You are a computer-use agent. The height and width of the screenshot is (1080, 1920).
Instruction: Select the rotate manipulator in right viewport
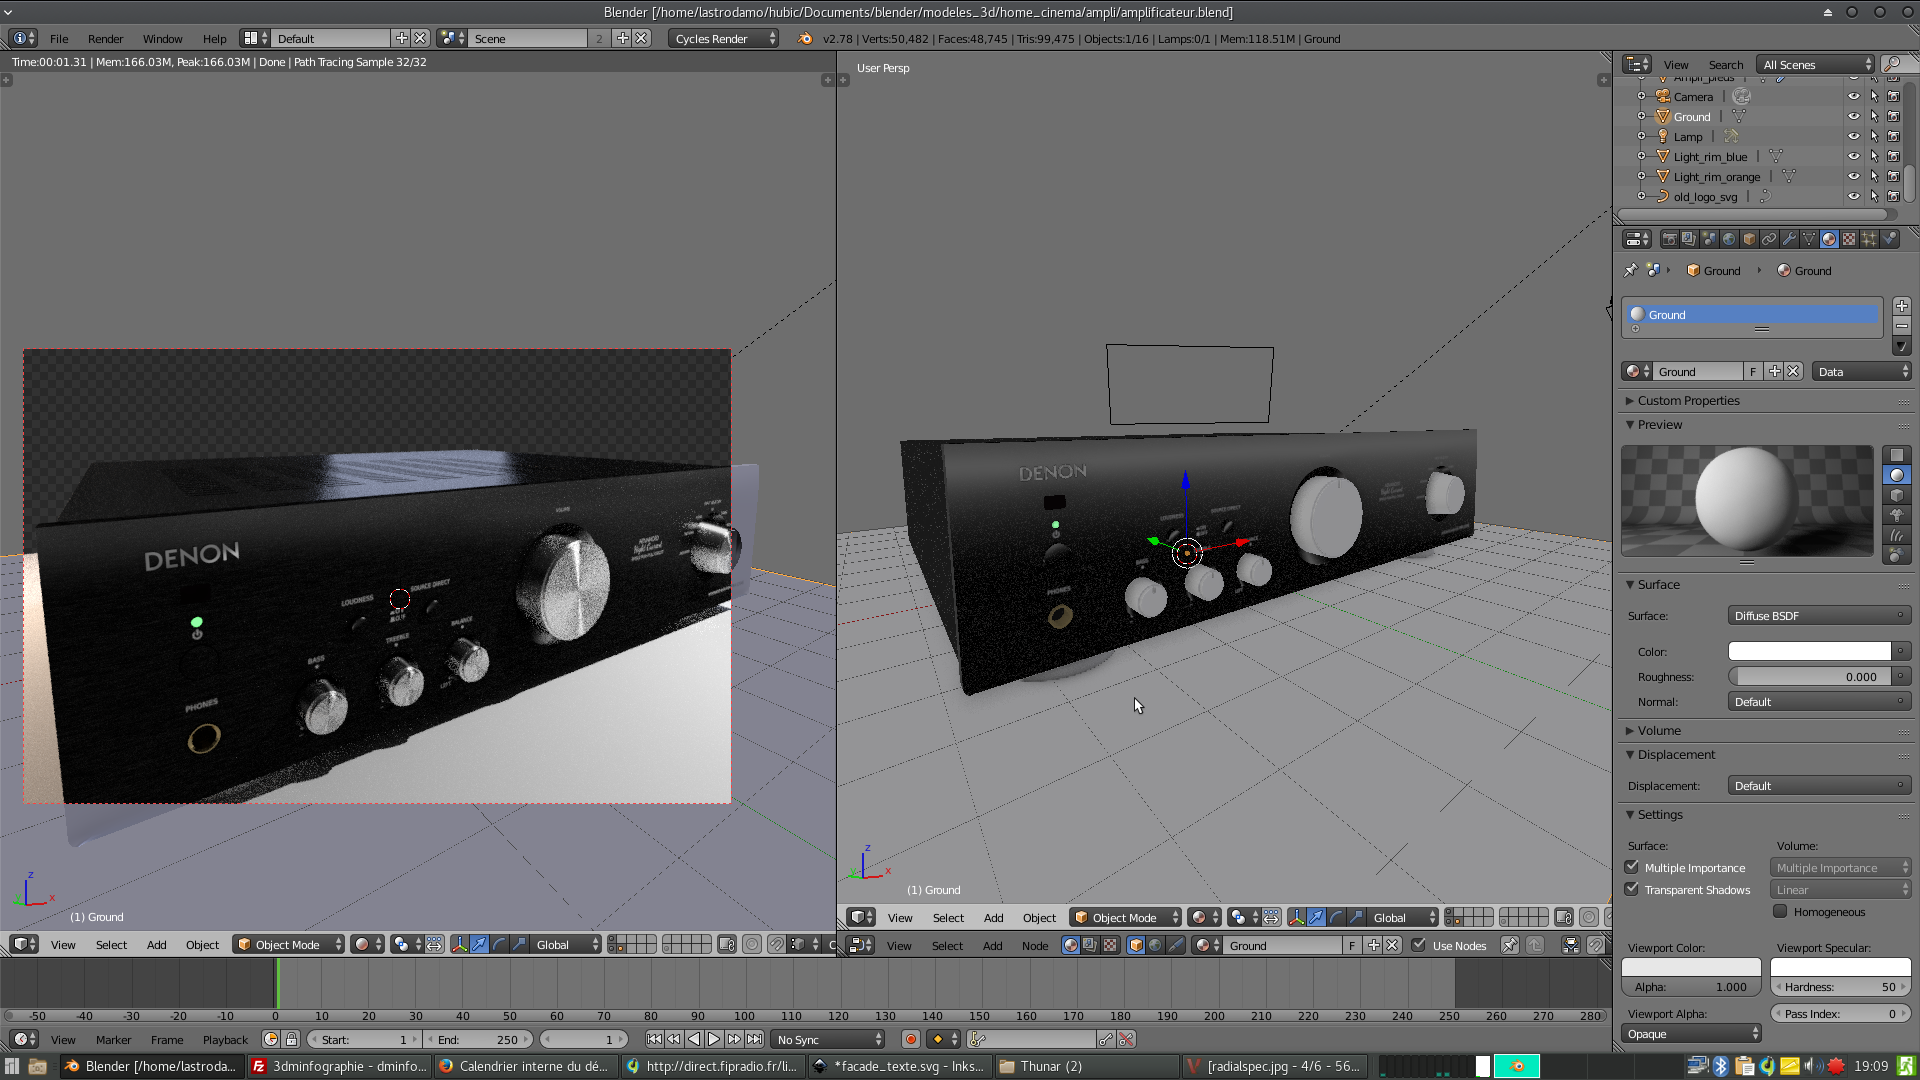tap(1336, 917)
